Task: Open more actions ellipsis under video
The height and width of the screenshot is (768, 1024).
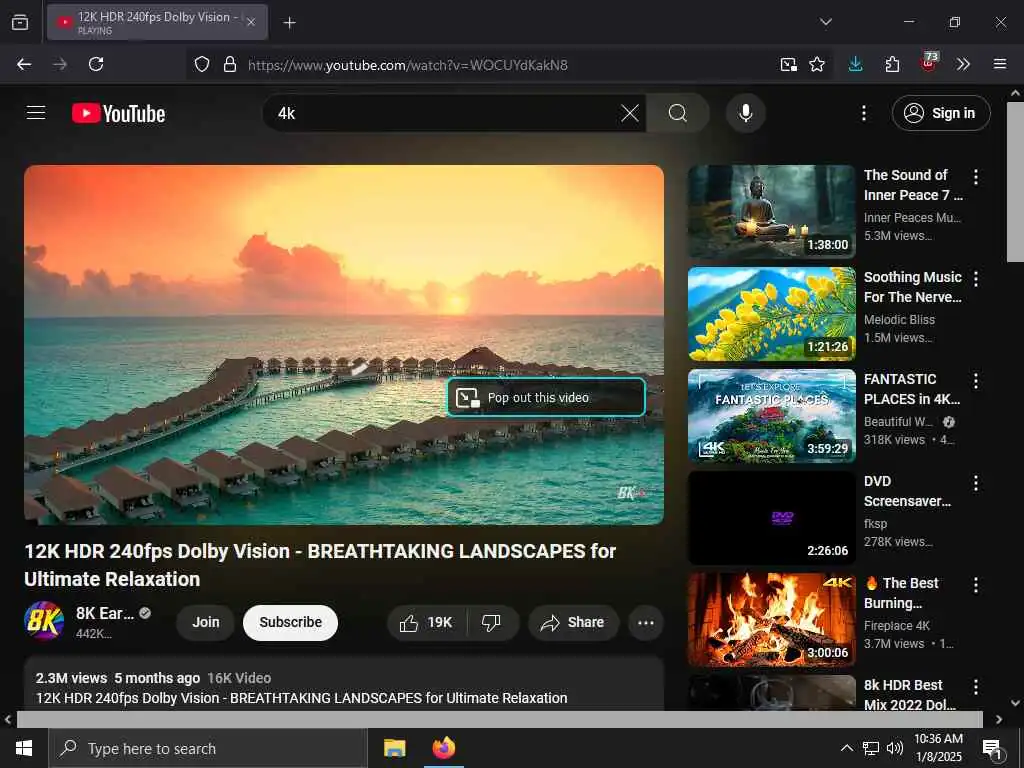Action: point(645,622)
